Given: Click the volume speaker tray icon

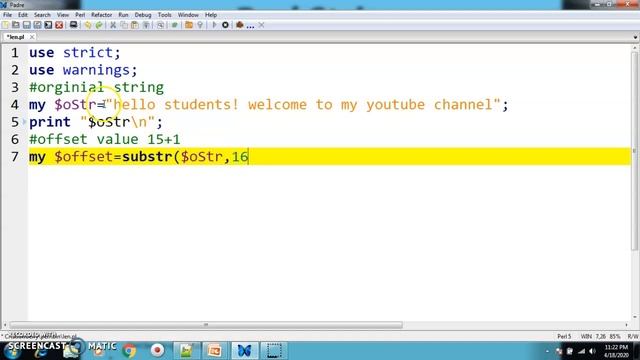Looking at the screenshot, I should (x=593, y=351).
